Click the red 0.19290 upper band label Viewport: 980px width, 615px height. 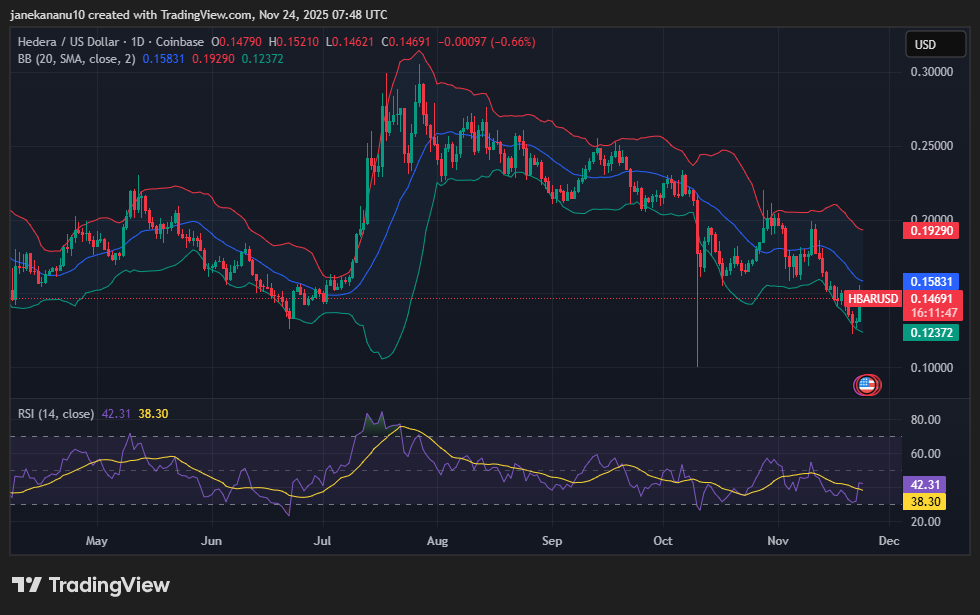930,231
